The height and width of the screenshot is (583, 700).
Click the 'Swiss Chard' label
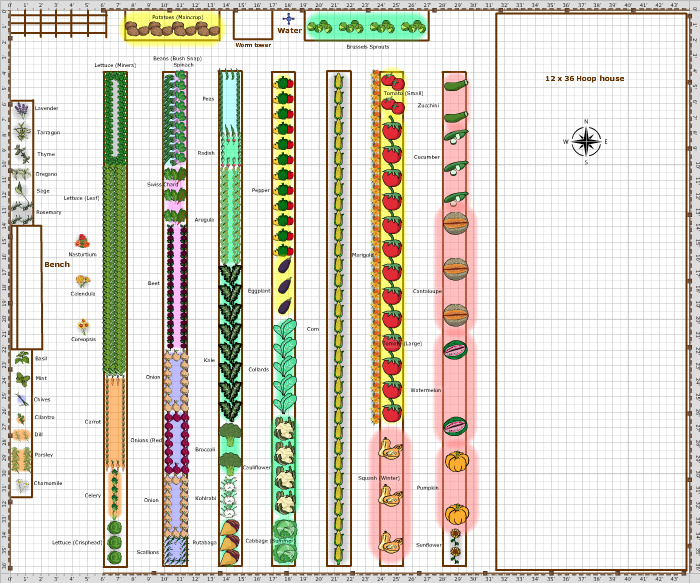coord(162,184)
